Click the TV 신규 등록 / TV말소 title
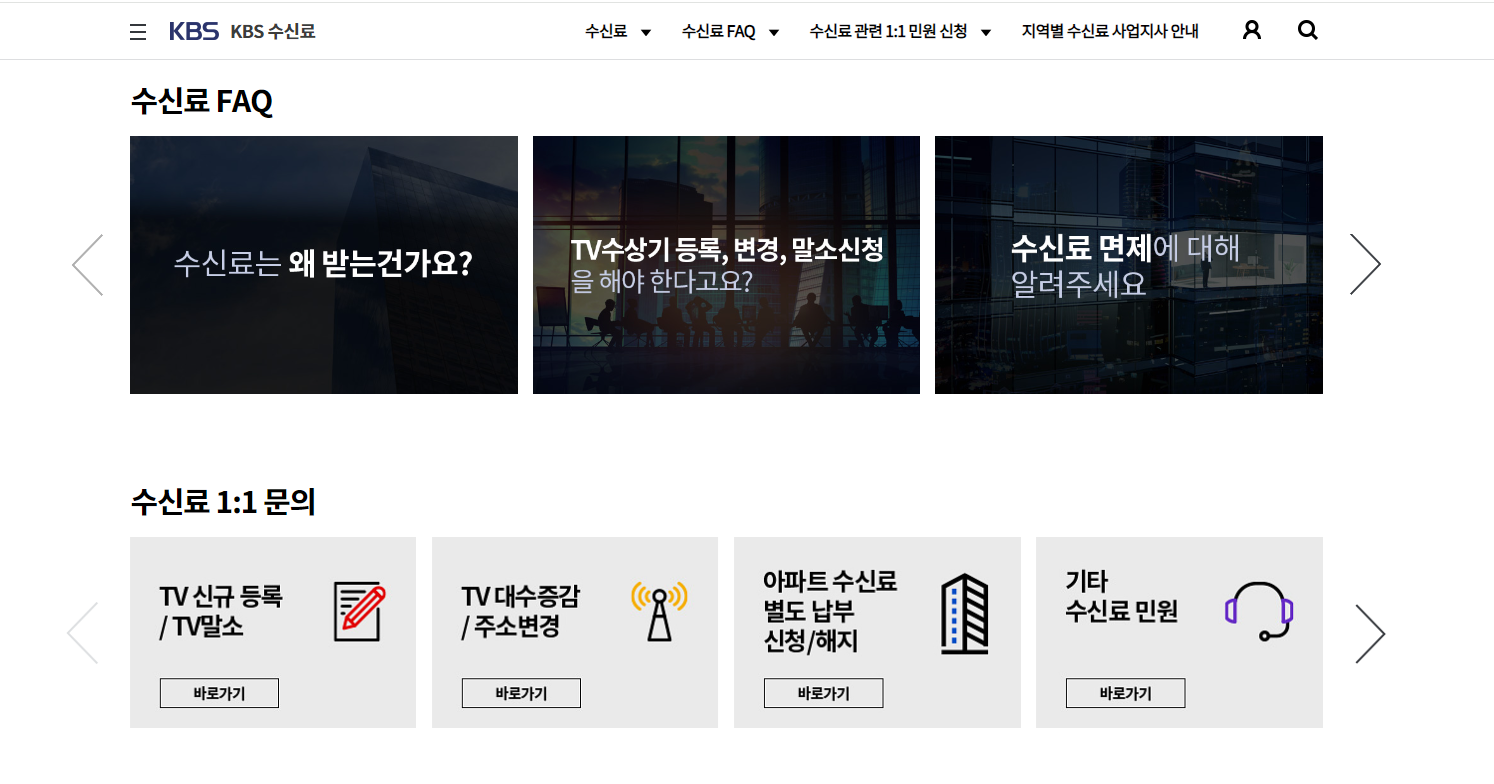 tap(221, 612)
